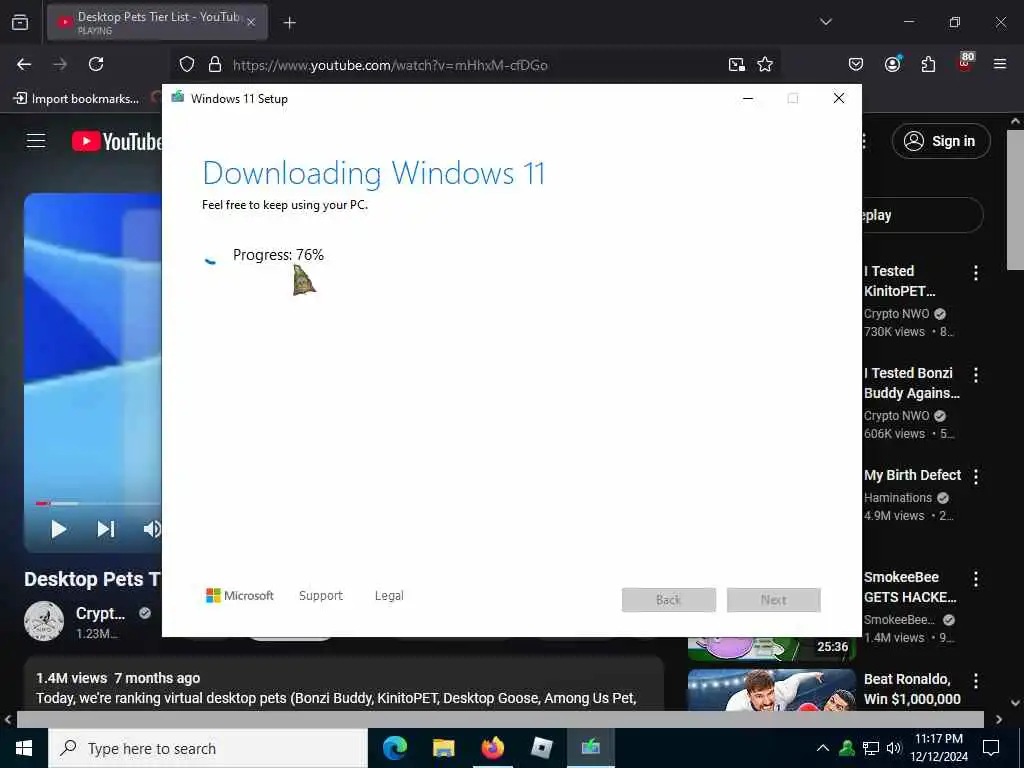The height and width of the screenshot is (768, 1024).
Task: Click the YouTube logo
Action: (116, 141)
